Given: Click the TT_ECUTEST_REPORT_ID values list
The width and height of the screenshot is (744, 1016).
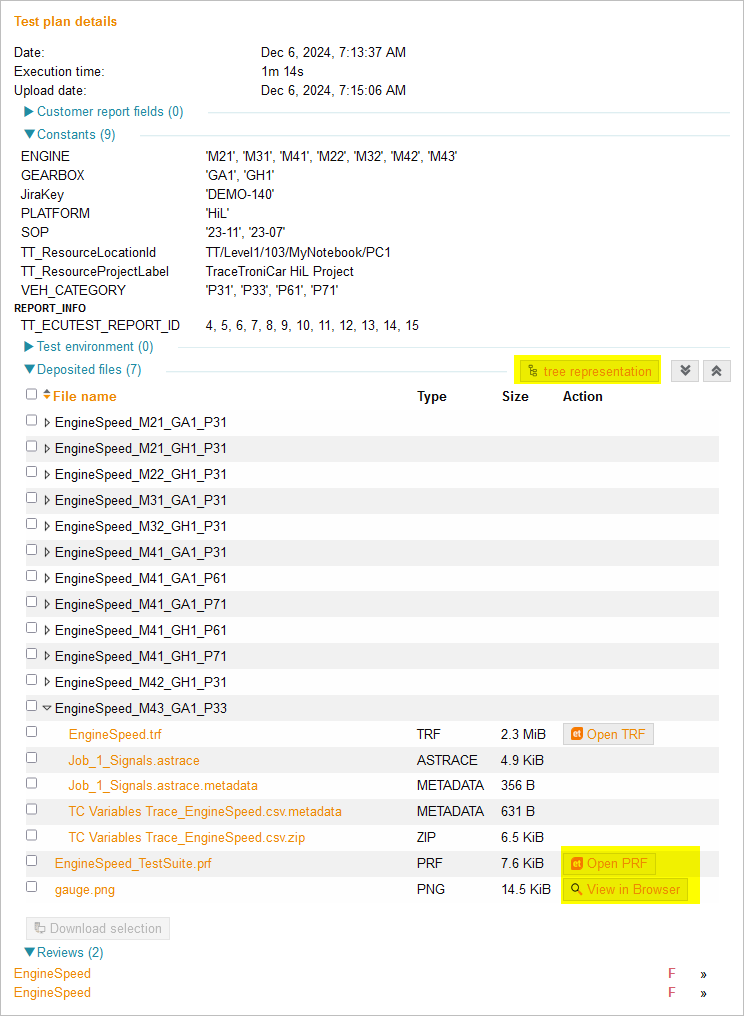Looking at the screenshot, I should point(312,325).
